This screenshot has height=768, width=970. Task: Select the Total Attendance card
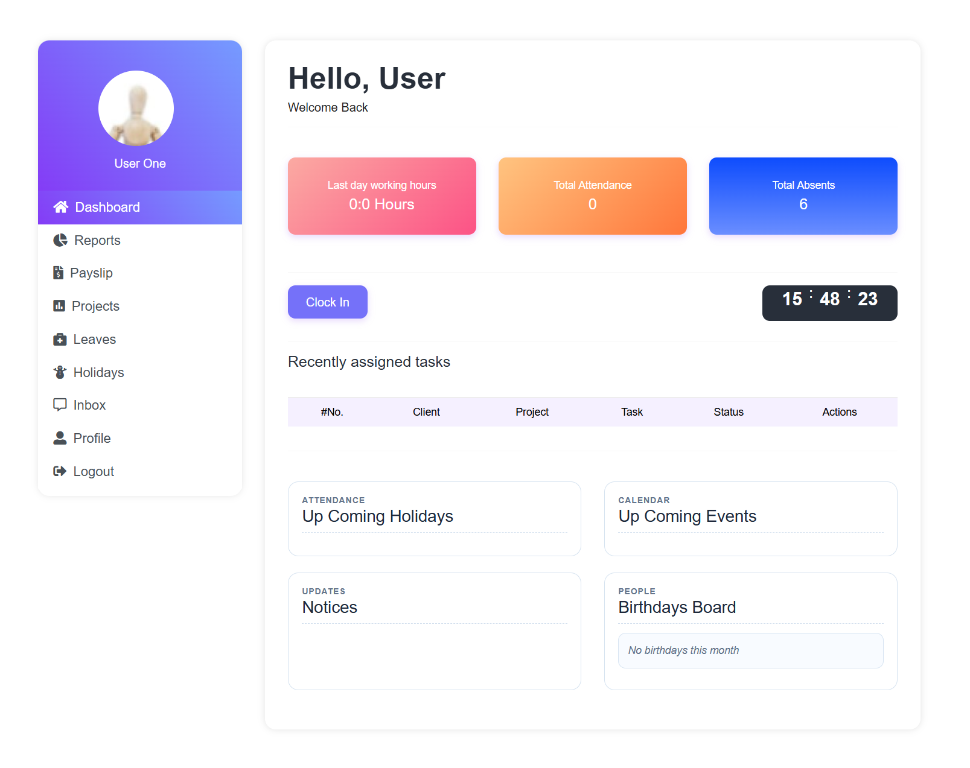[593, 196]
